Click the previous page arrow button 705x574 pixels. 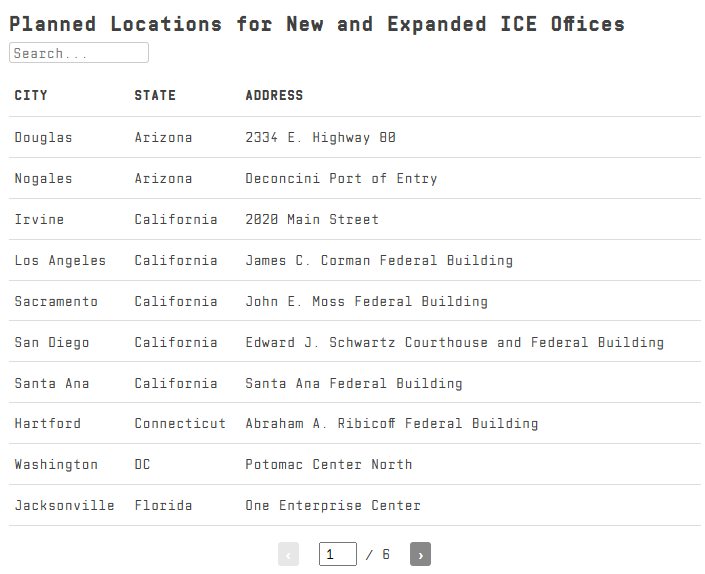coord(288,554)
